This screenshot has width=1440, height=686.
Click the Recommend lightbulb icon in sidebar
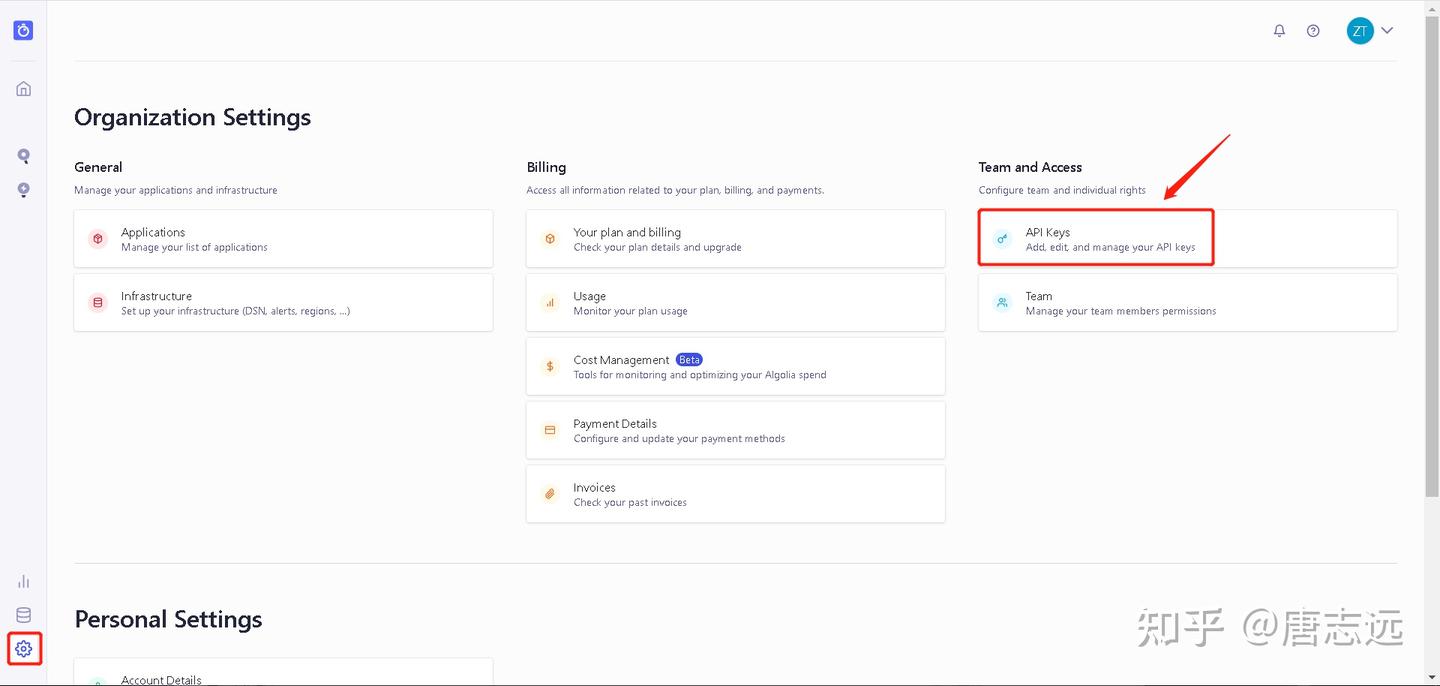tap(23, 190)
